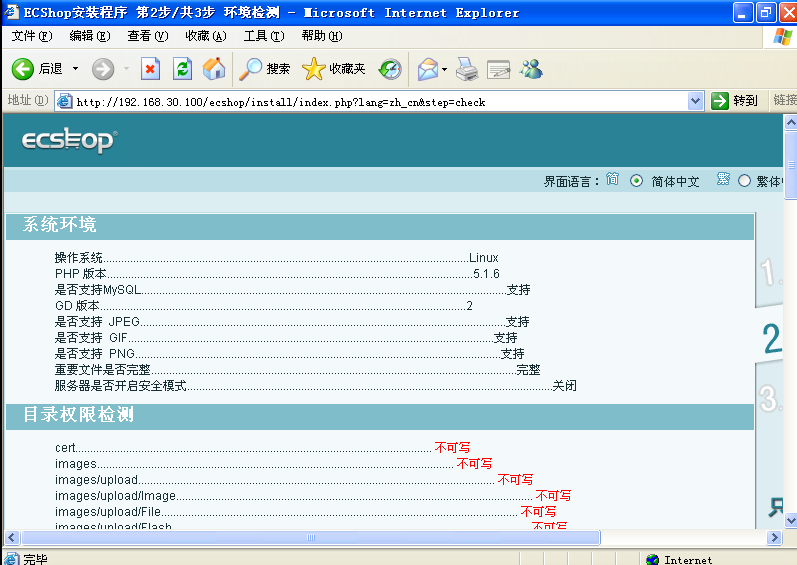Select 繁体中文 radio button
This screenshot has width=797, height=565.
[x=744, y=180]
